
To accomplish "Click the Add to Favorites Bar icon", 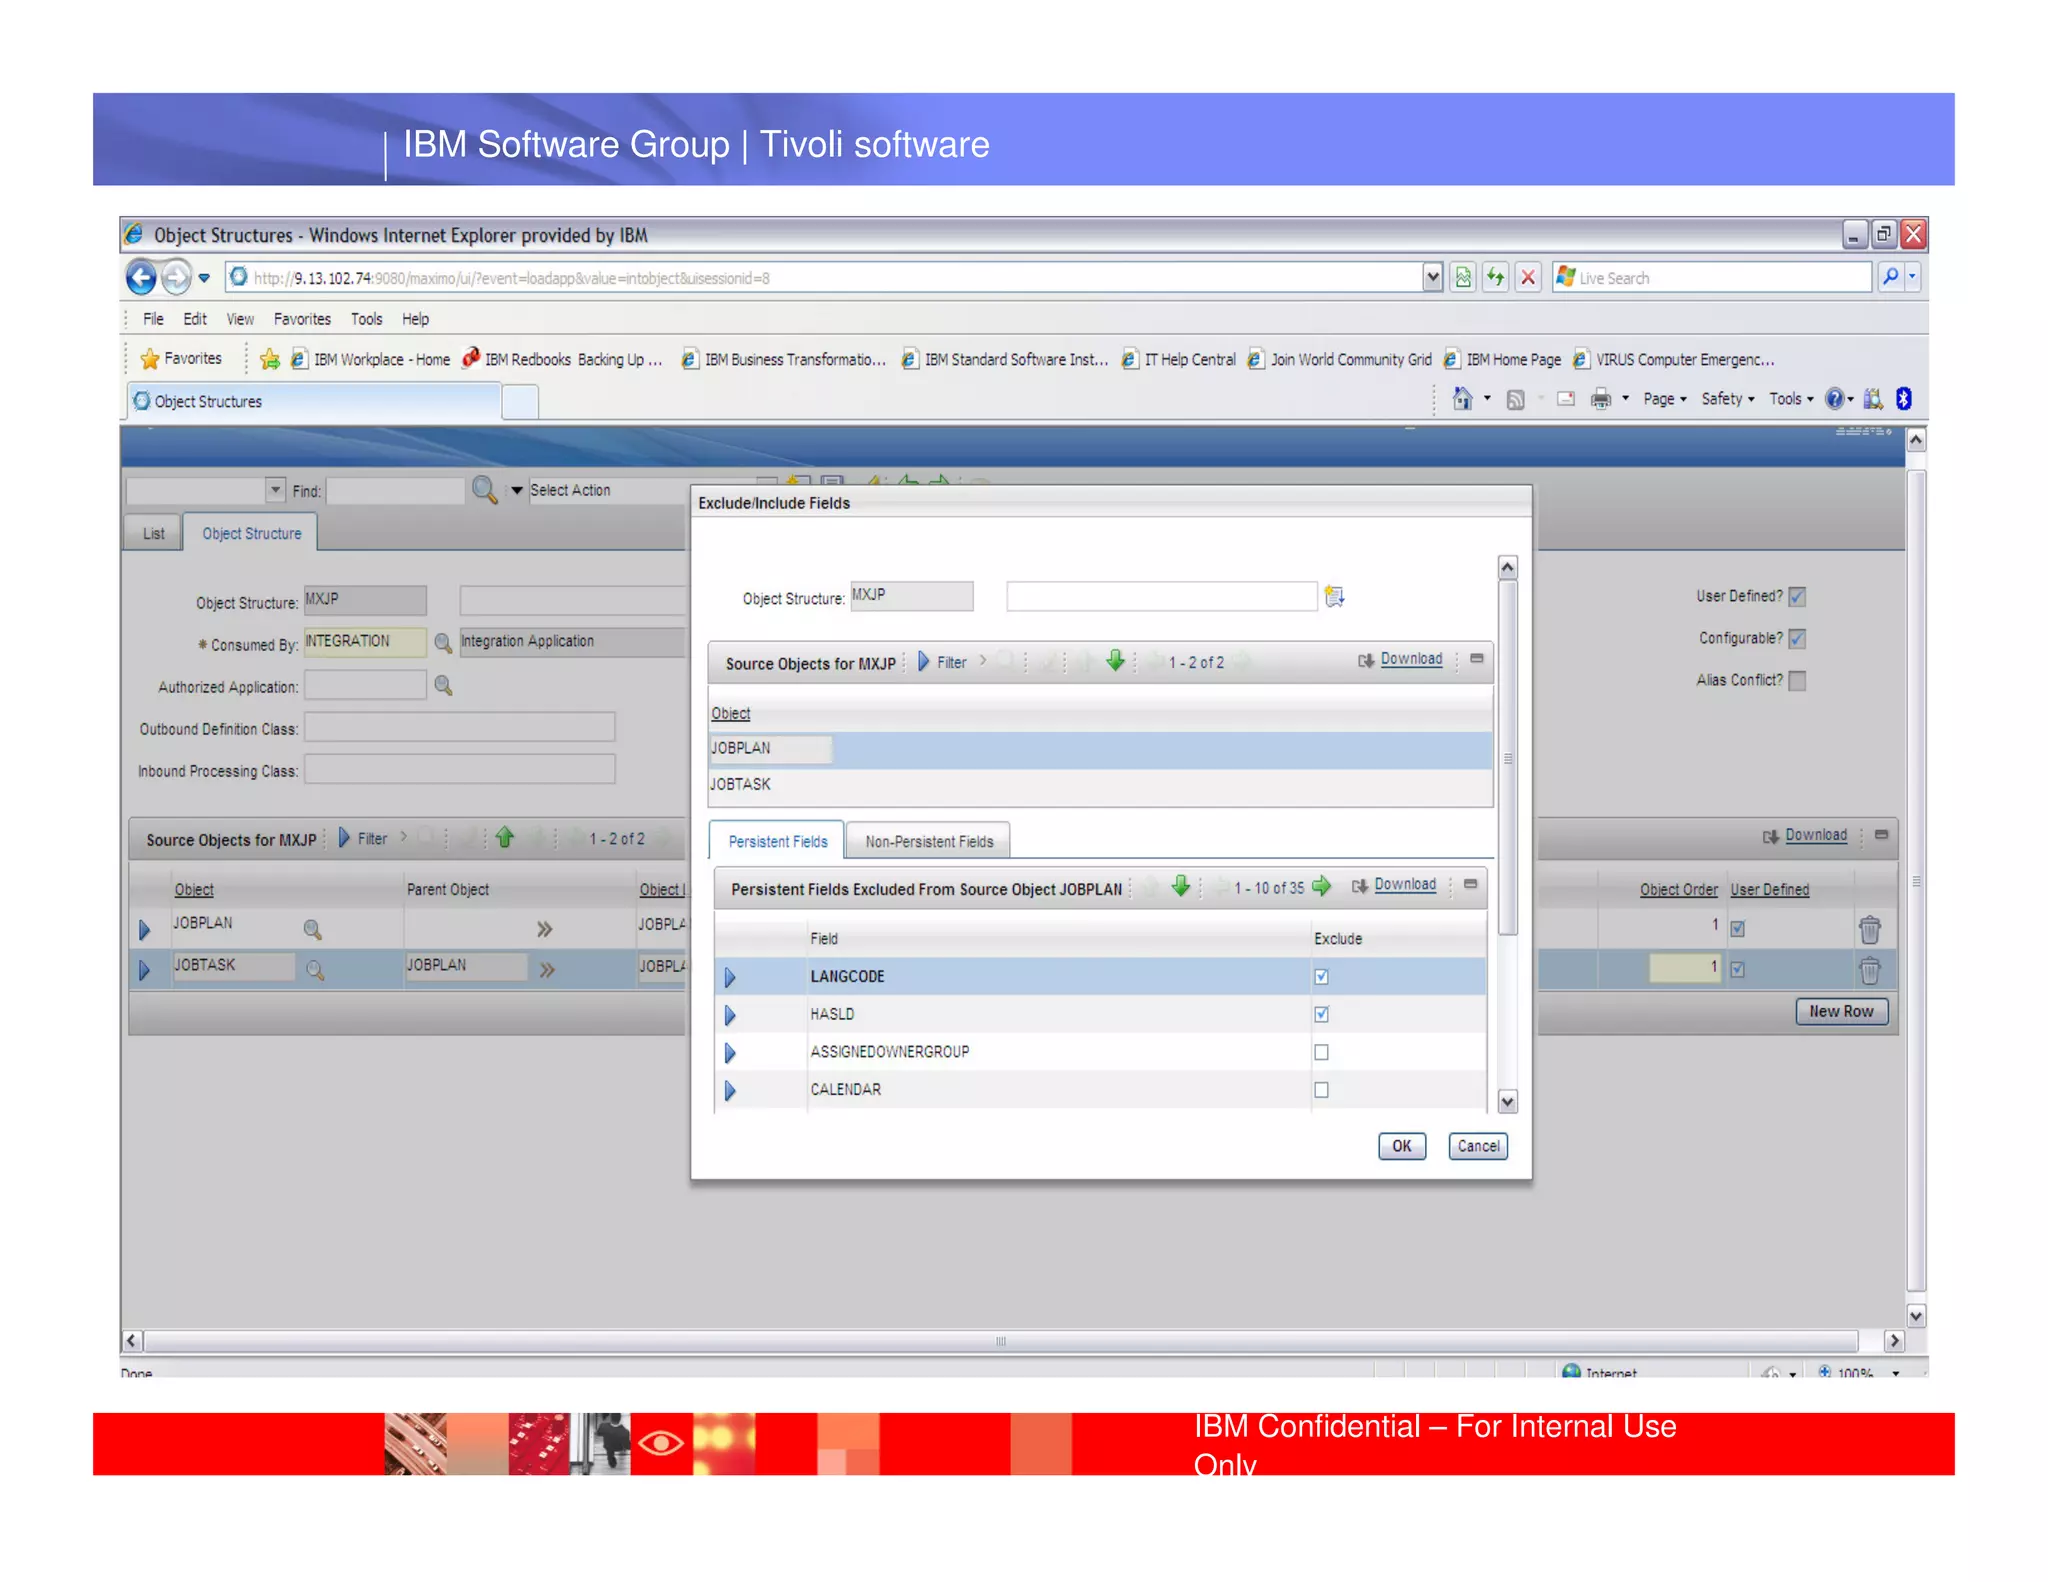I will pyautogui.click(x=269, y=358).
